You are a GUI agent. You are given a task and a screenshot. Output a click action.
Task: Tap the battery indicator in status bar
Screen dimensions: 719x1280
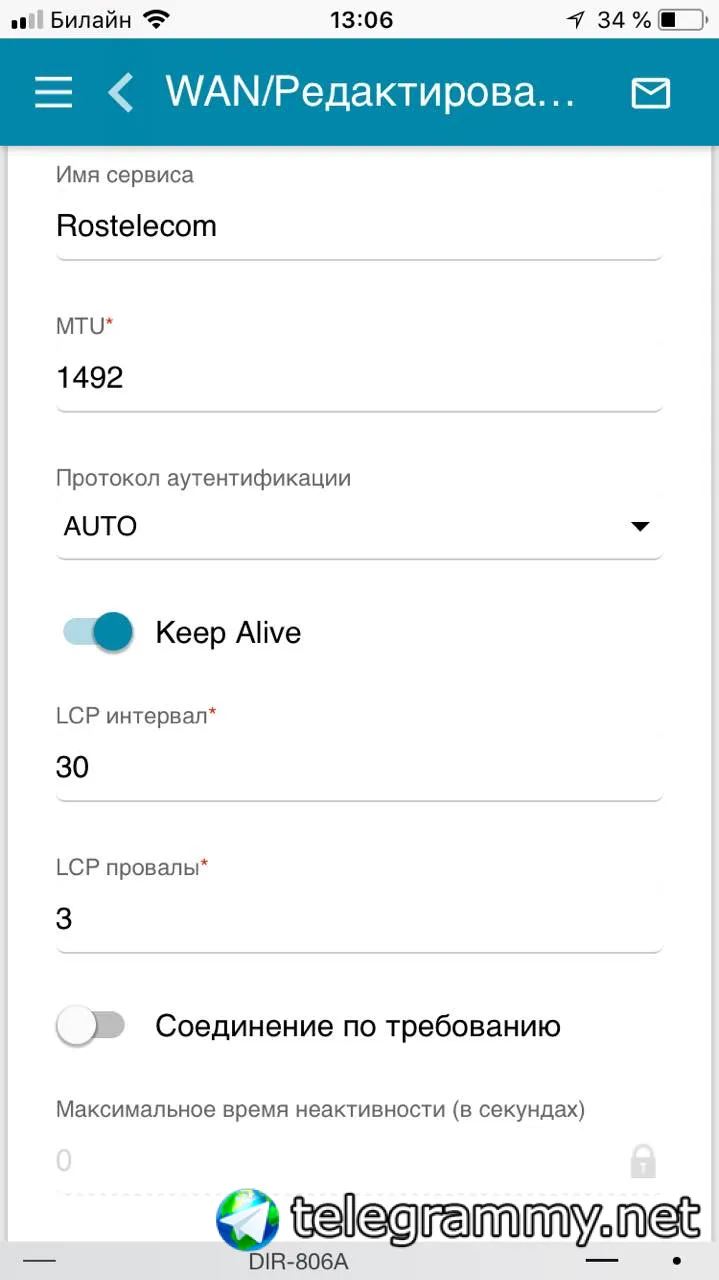[x=681, y=19]
